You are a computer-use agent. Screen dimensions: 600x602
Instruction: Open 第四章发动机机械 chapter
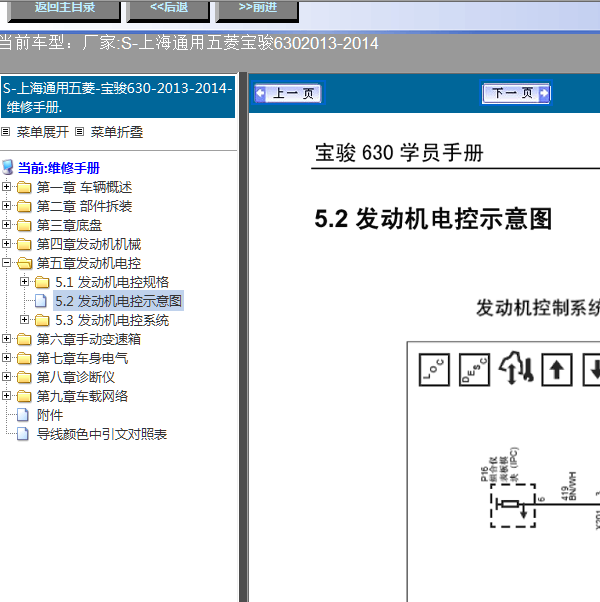[x=89, y=244]
